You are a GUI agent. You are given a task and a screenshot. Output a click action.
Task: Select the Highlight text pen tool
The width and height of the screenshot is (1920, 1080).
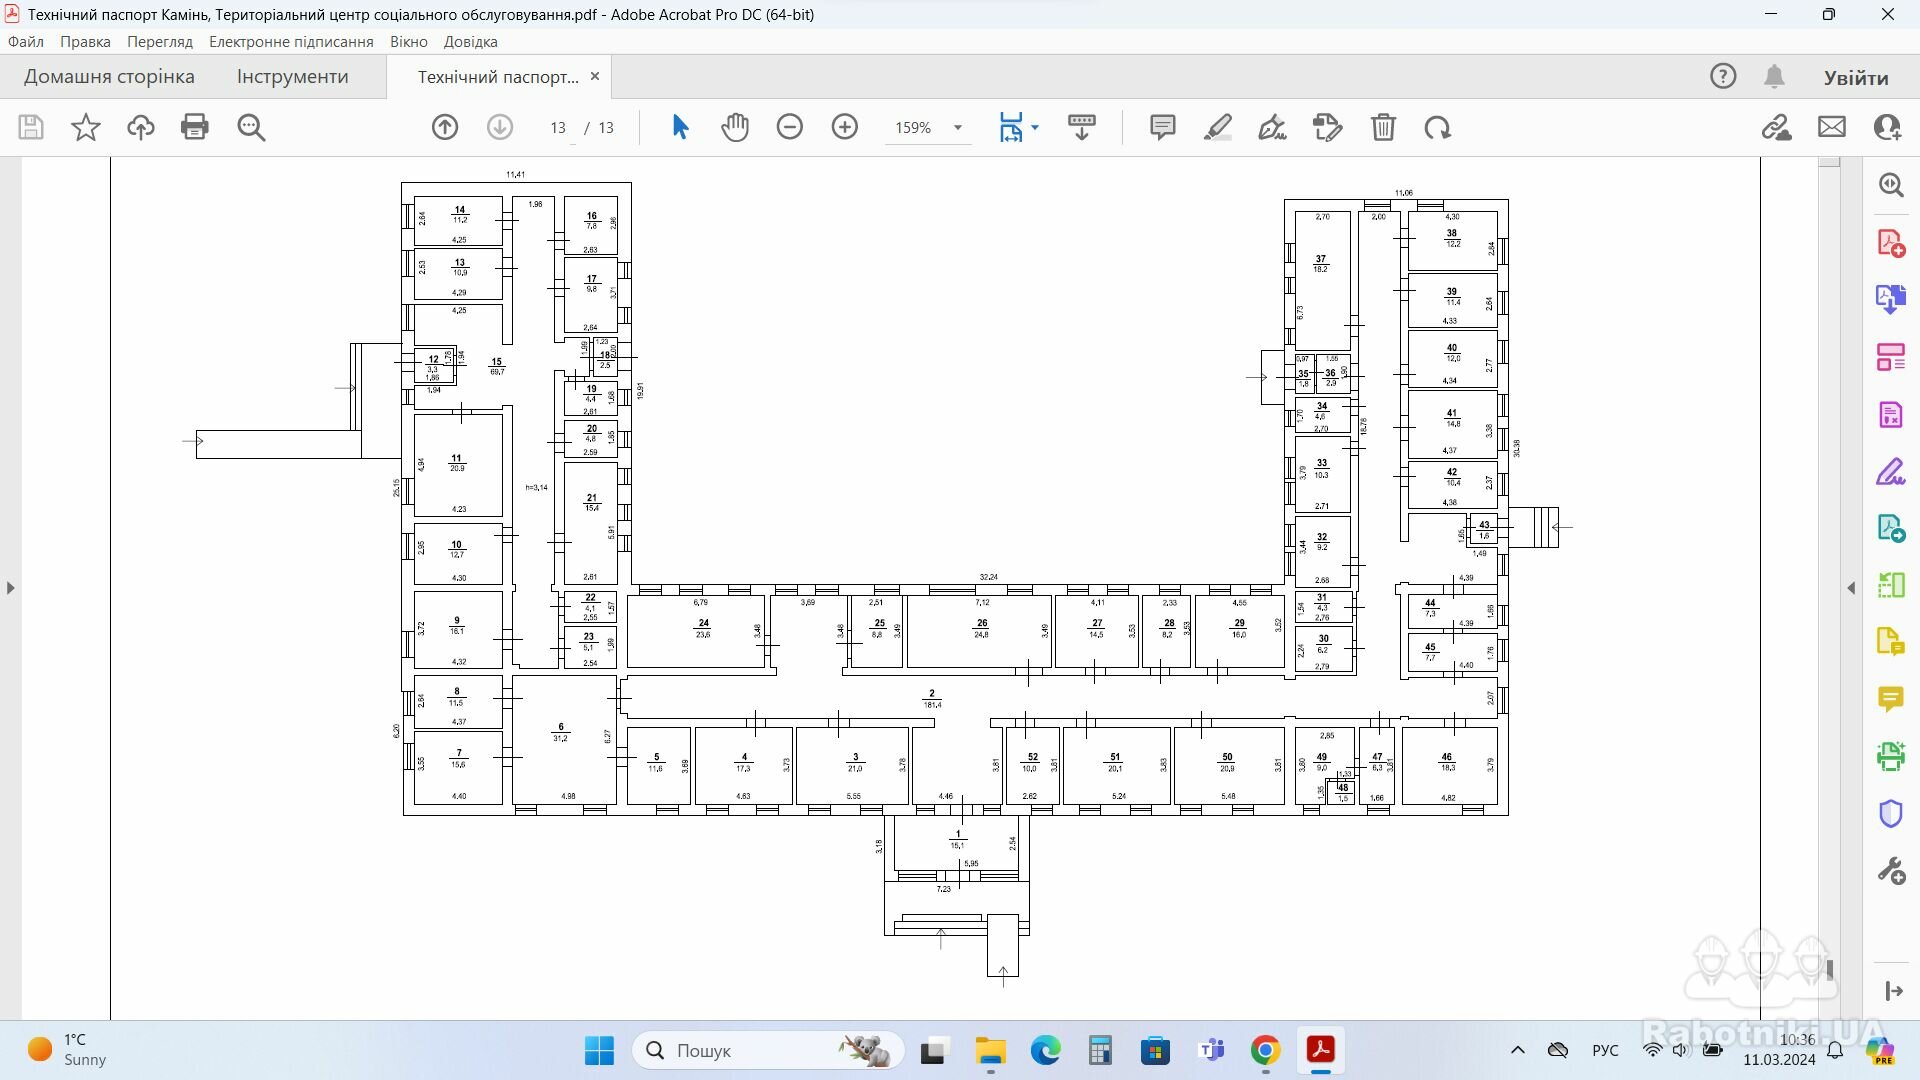[1217, 127]
